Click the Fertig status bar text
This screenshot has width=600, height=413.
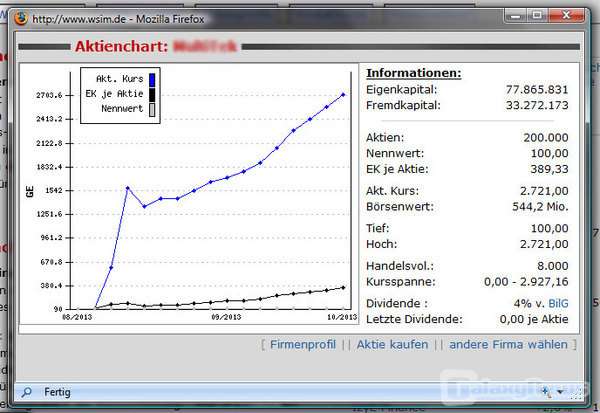point(57,392)
